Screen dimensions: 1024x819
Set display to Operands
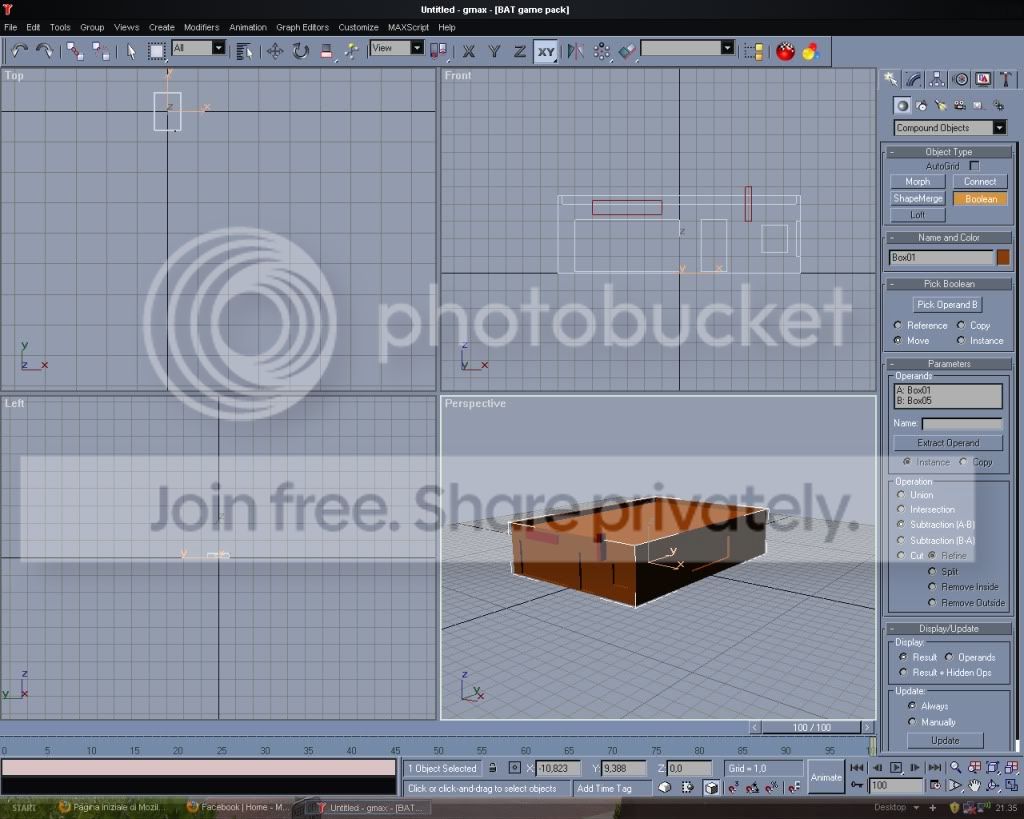click(x=949, y=657)
